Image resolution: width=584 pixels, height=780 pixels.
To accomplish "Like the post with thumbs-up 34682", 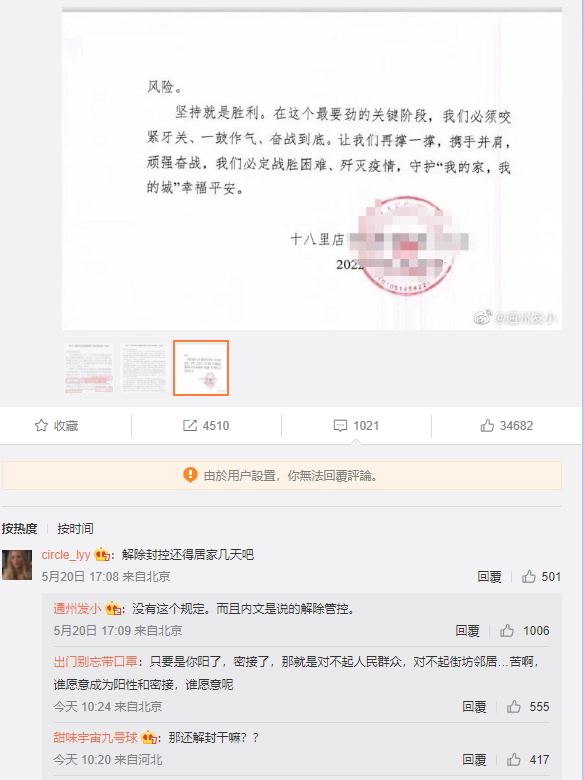I will coord(487,425).
